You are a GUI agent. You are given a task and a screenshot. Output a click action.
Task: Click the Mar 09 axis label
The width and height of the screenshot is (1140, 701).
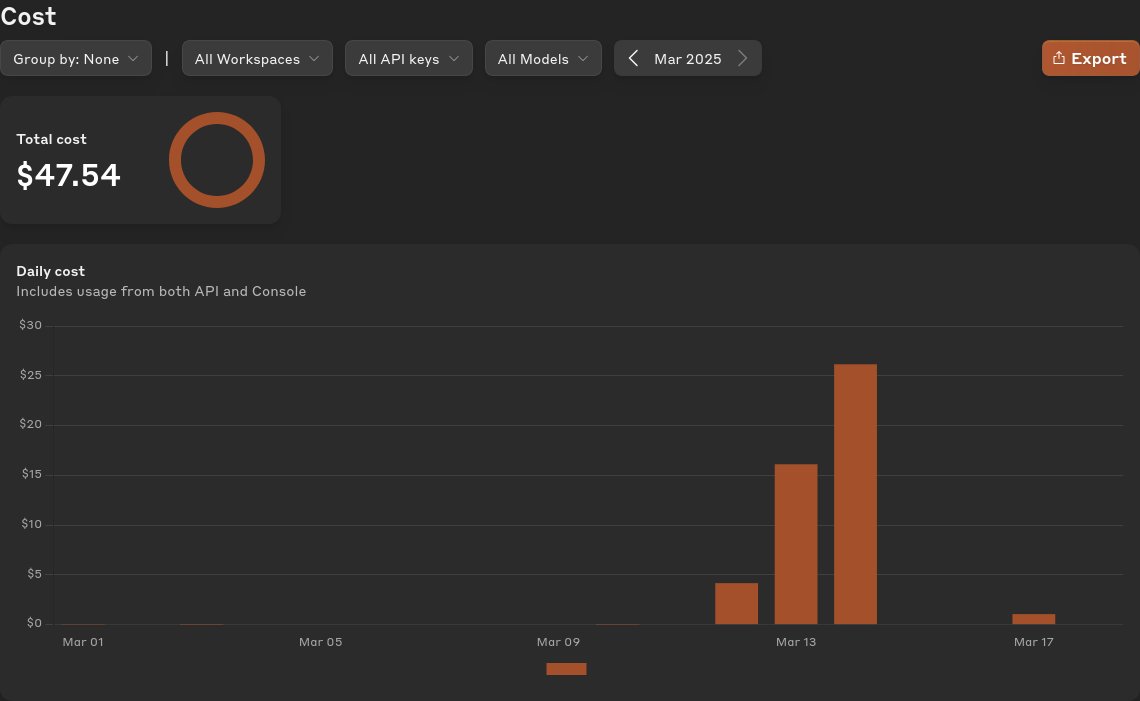point(558,642)
